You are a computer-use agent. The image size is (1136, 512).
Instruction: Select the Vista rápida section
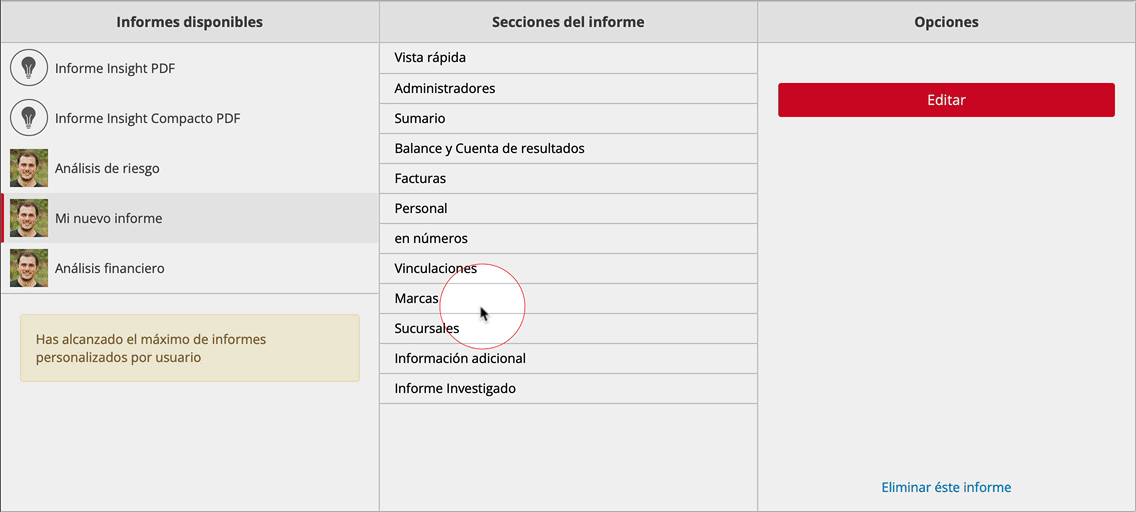[568, 58]
